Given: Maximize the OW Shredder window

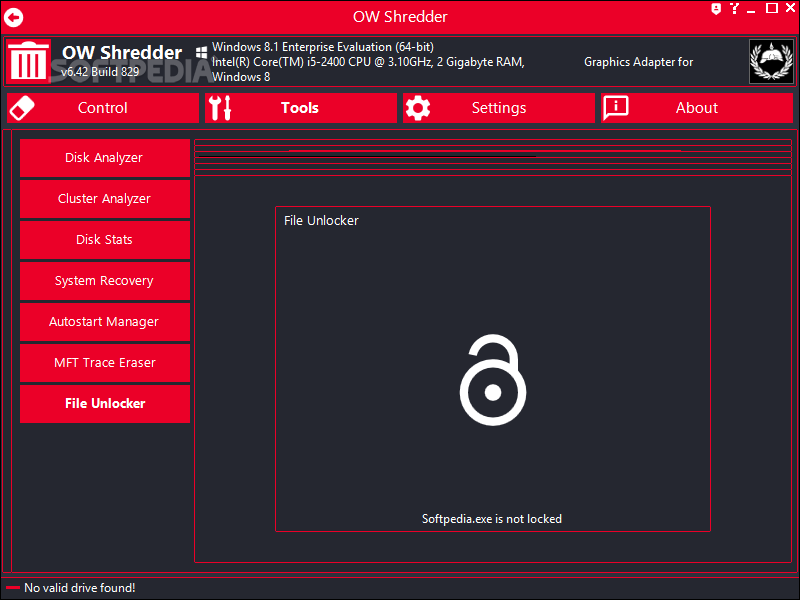Looking at the screenshot, I should click(x=772, y=8).
